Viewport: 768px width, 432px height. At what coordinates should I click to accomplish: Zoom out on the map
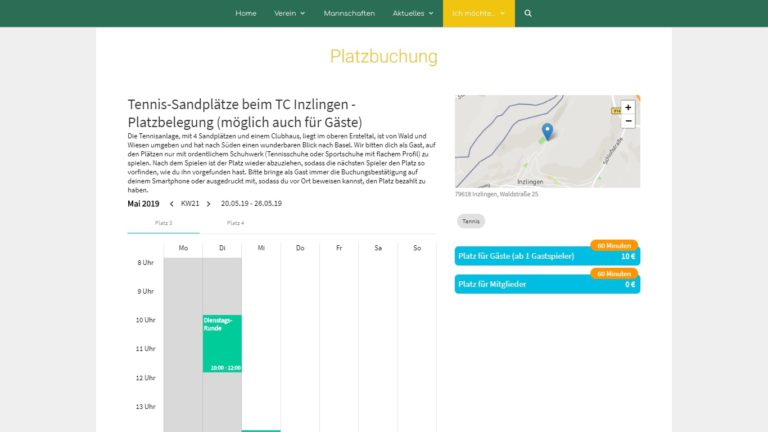(x=628, y=121)
